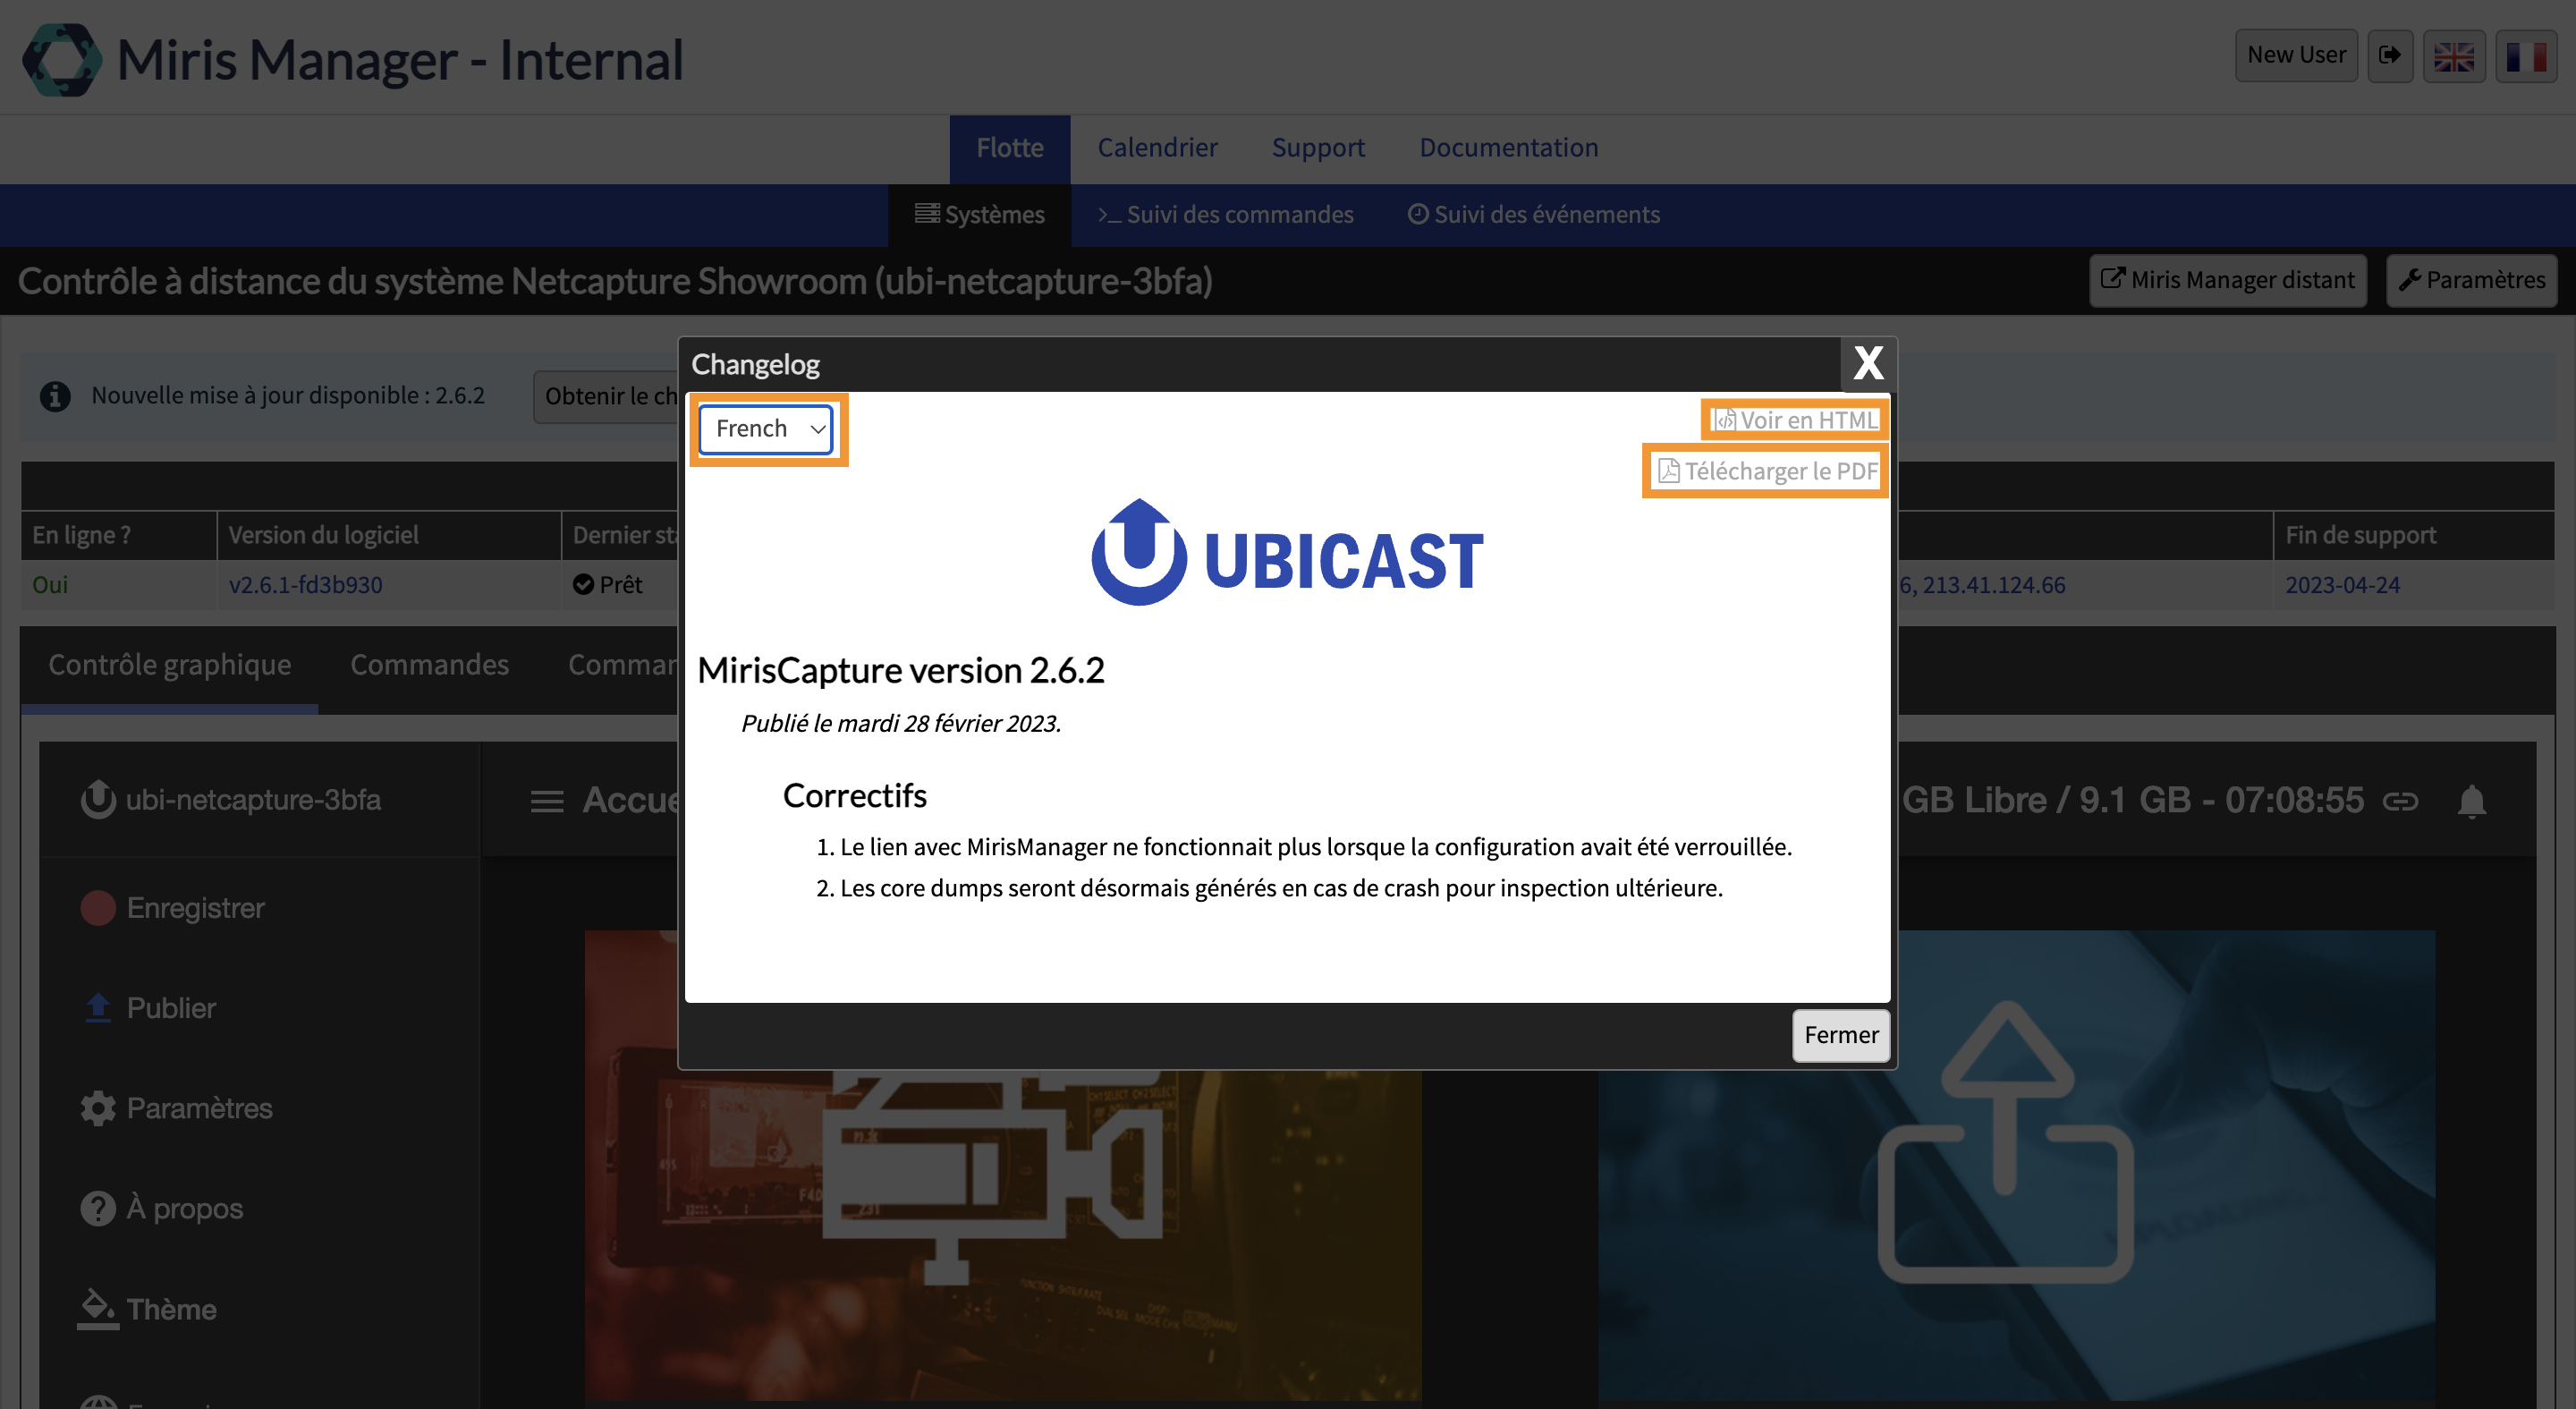Open the Calendrier tab

(1157, 148)
